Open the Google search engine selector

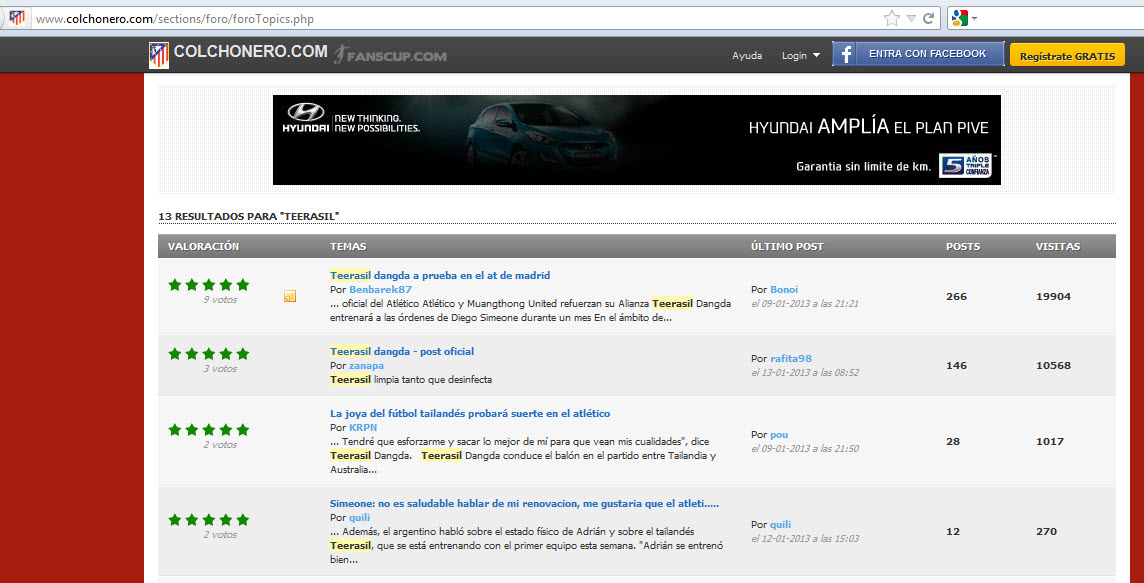pyautogui.click(x=965, y=19)
